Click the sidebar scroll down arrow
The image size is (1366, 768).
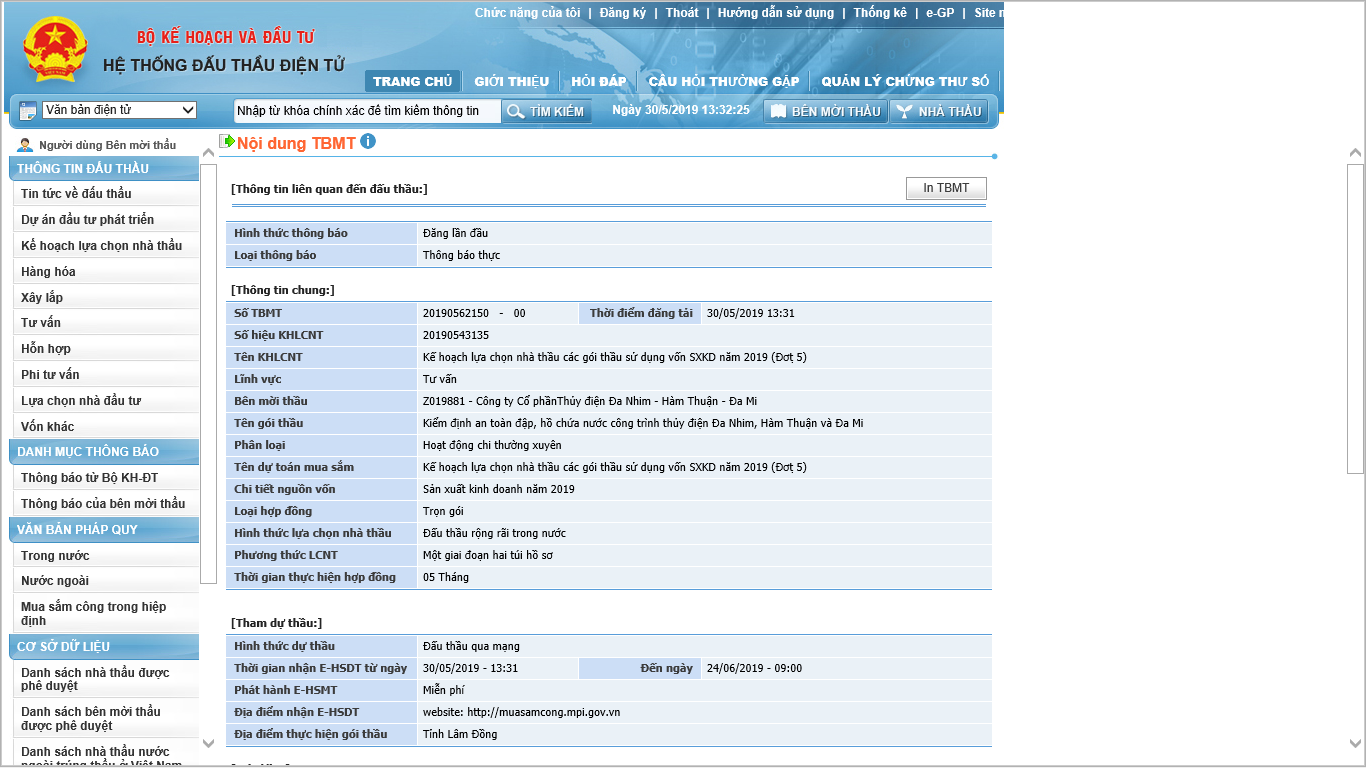[208, 743]
